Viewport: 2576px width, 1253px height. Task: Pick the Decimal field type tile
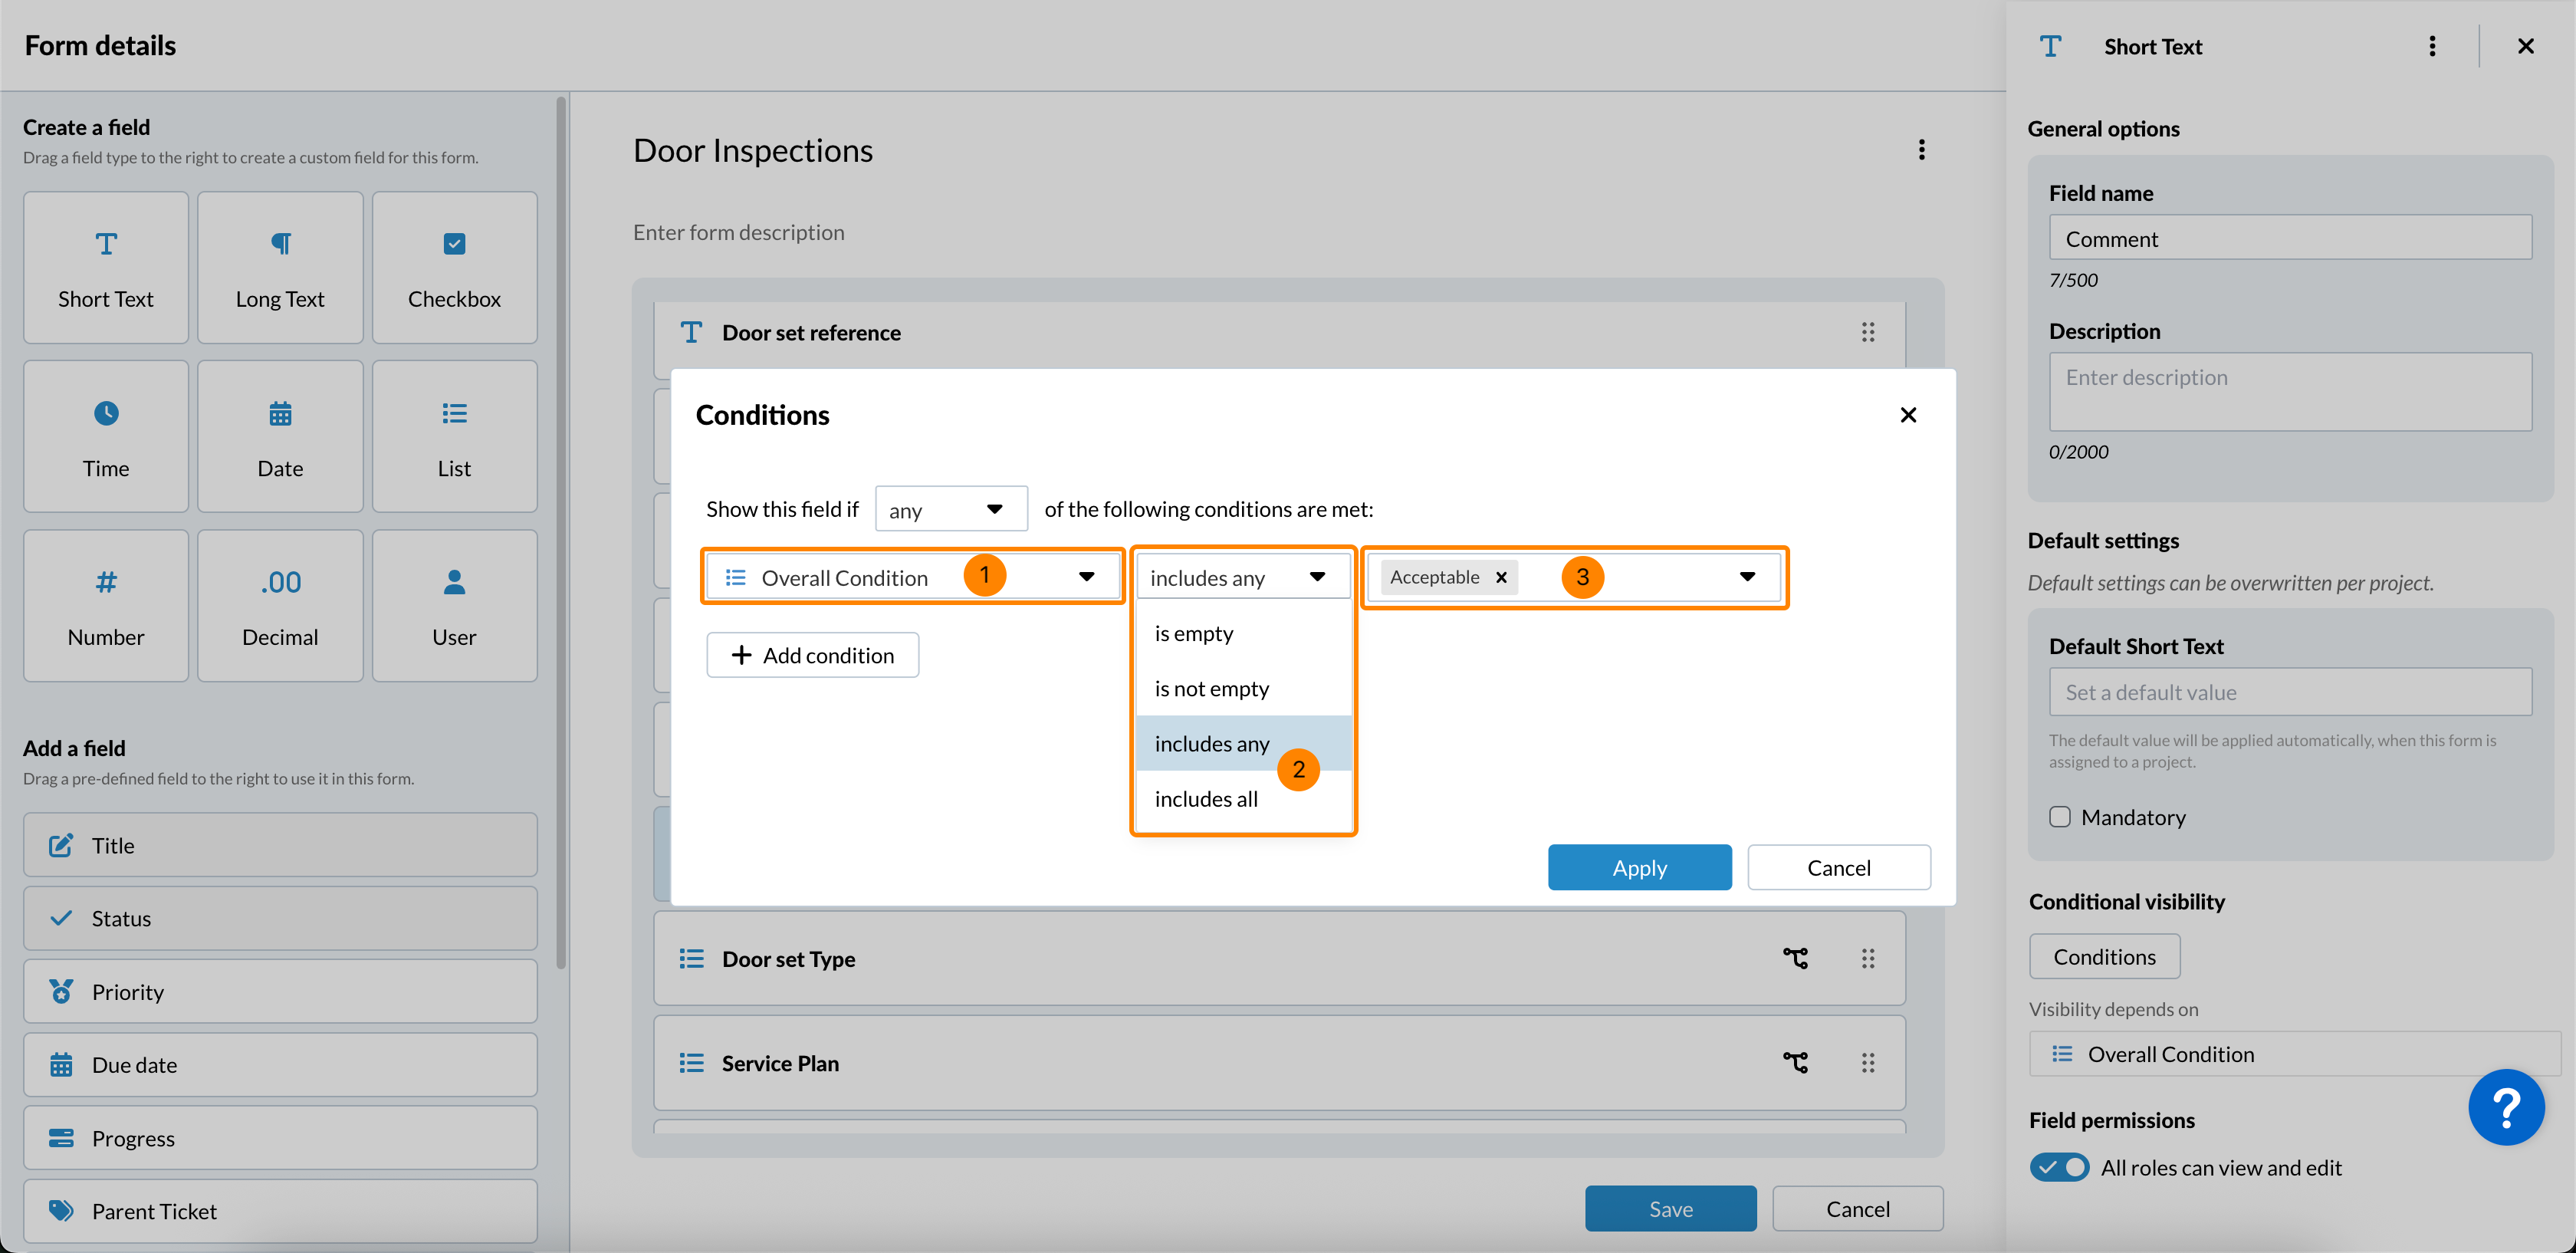tap(280, 606)
